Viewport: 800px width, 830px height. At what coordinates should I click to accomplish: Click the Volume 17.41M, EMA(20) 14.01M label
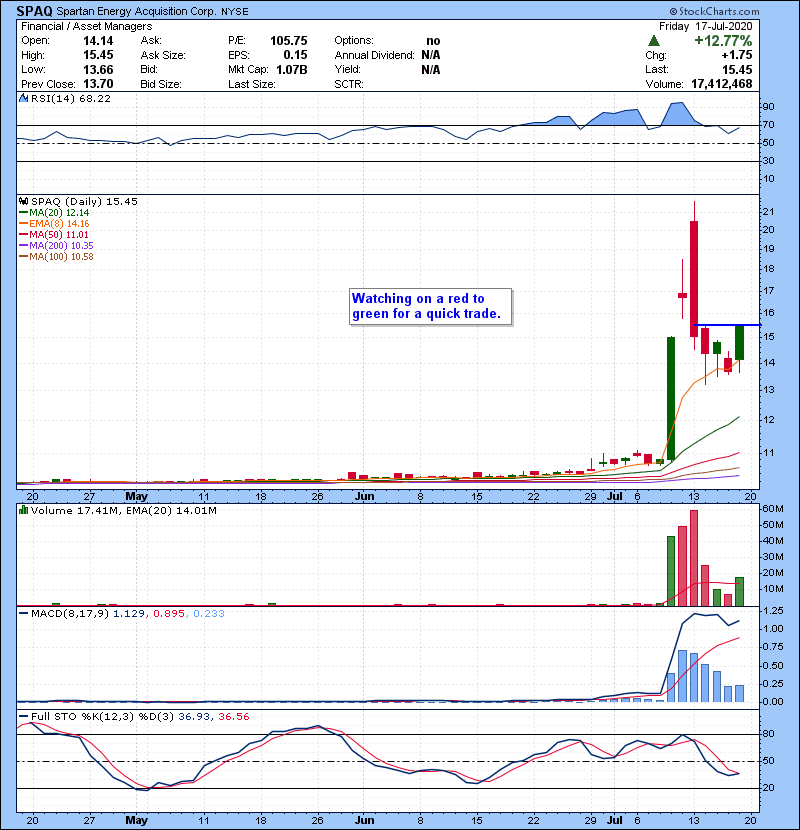tap(123, 511)
